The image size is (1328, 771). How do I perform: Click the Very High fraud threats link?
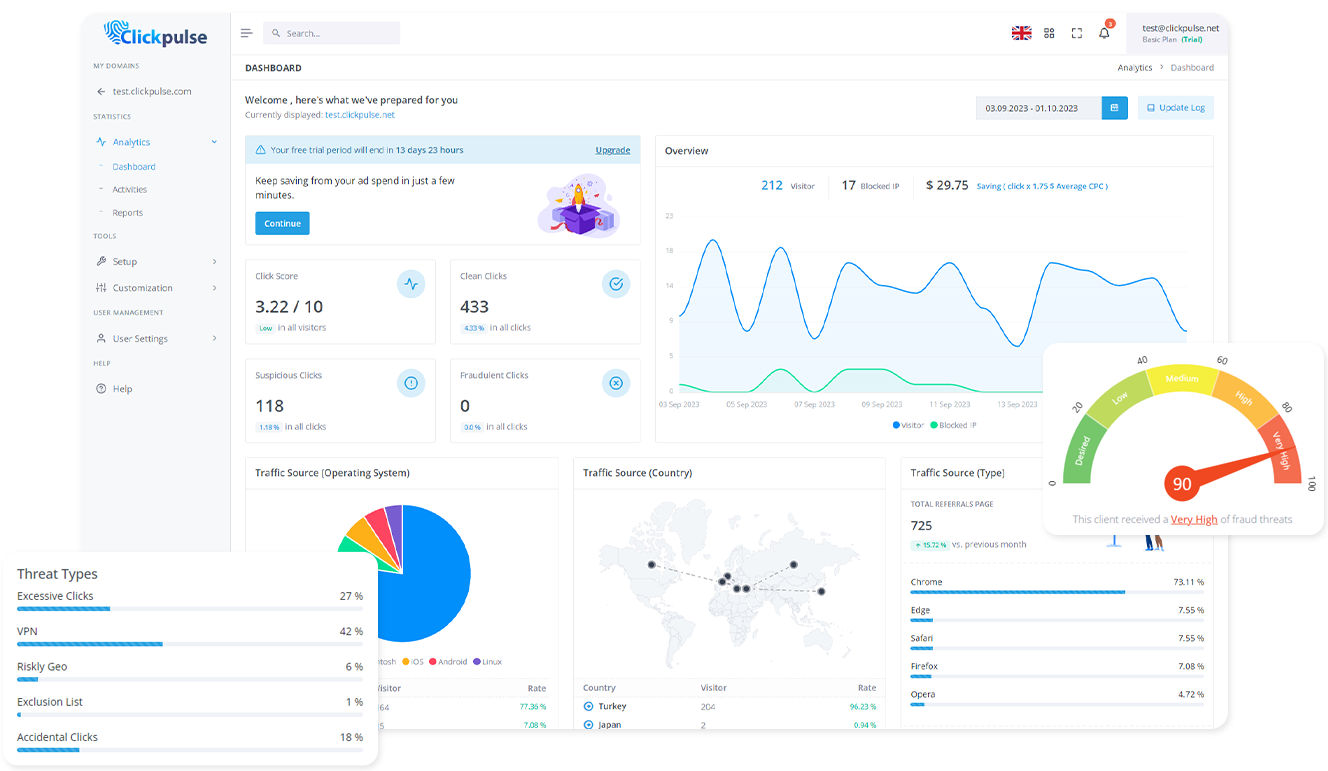(x=1194, y=519)
